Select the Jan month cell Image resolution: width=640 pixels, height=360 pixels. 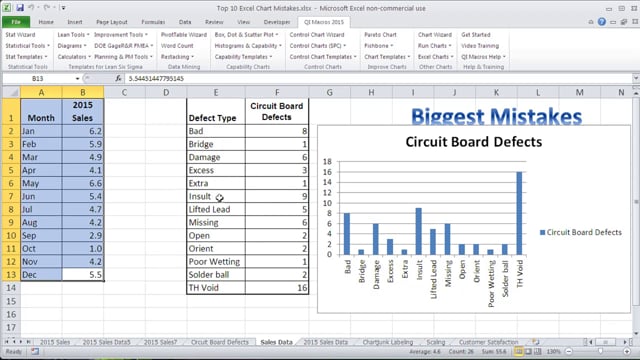click(41, 131)
